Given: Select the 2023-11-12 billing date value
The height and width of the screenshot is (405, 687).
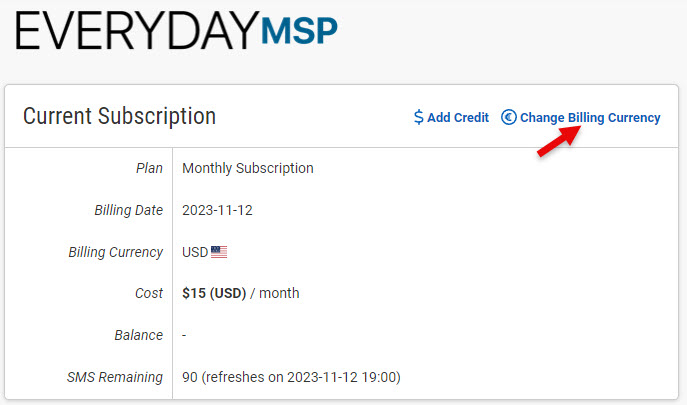Looking at the screenshot, I should pos(217,210).
